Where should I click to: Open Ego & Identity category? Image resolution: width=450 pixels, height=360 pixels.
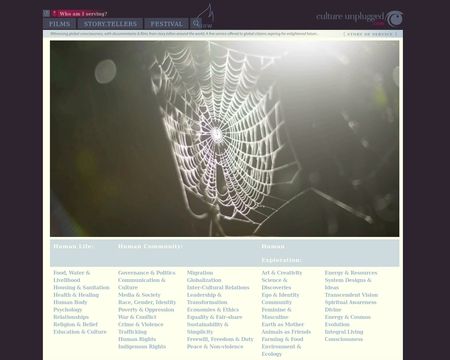[280, 295]
